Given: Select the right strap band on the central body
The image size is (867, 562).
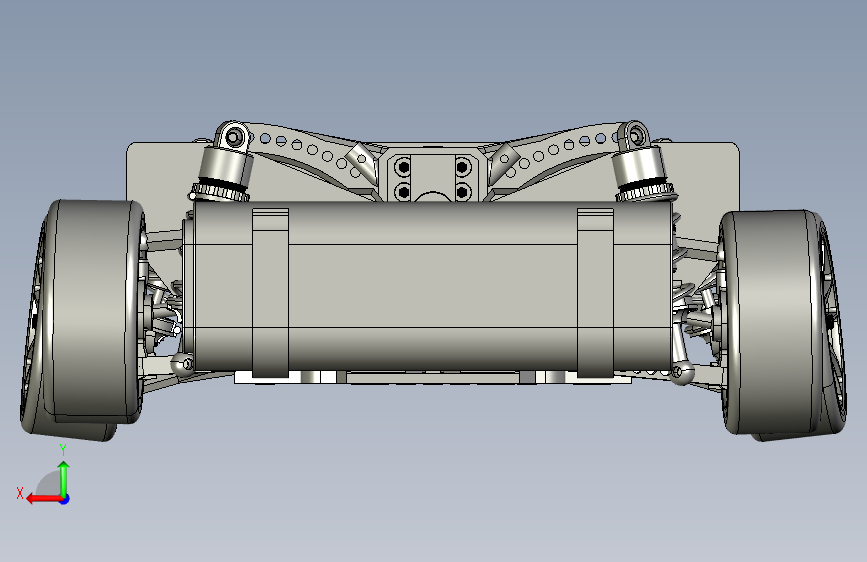Looking at the screenshot, I should point(595,293).
